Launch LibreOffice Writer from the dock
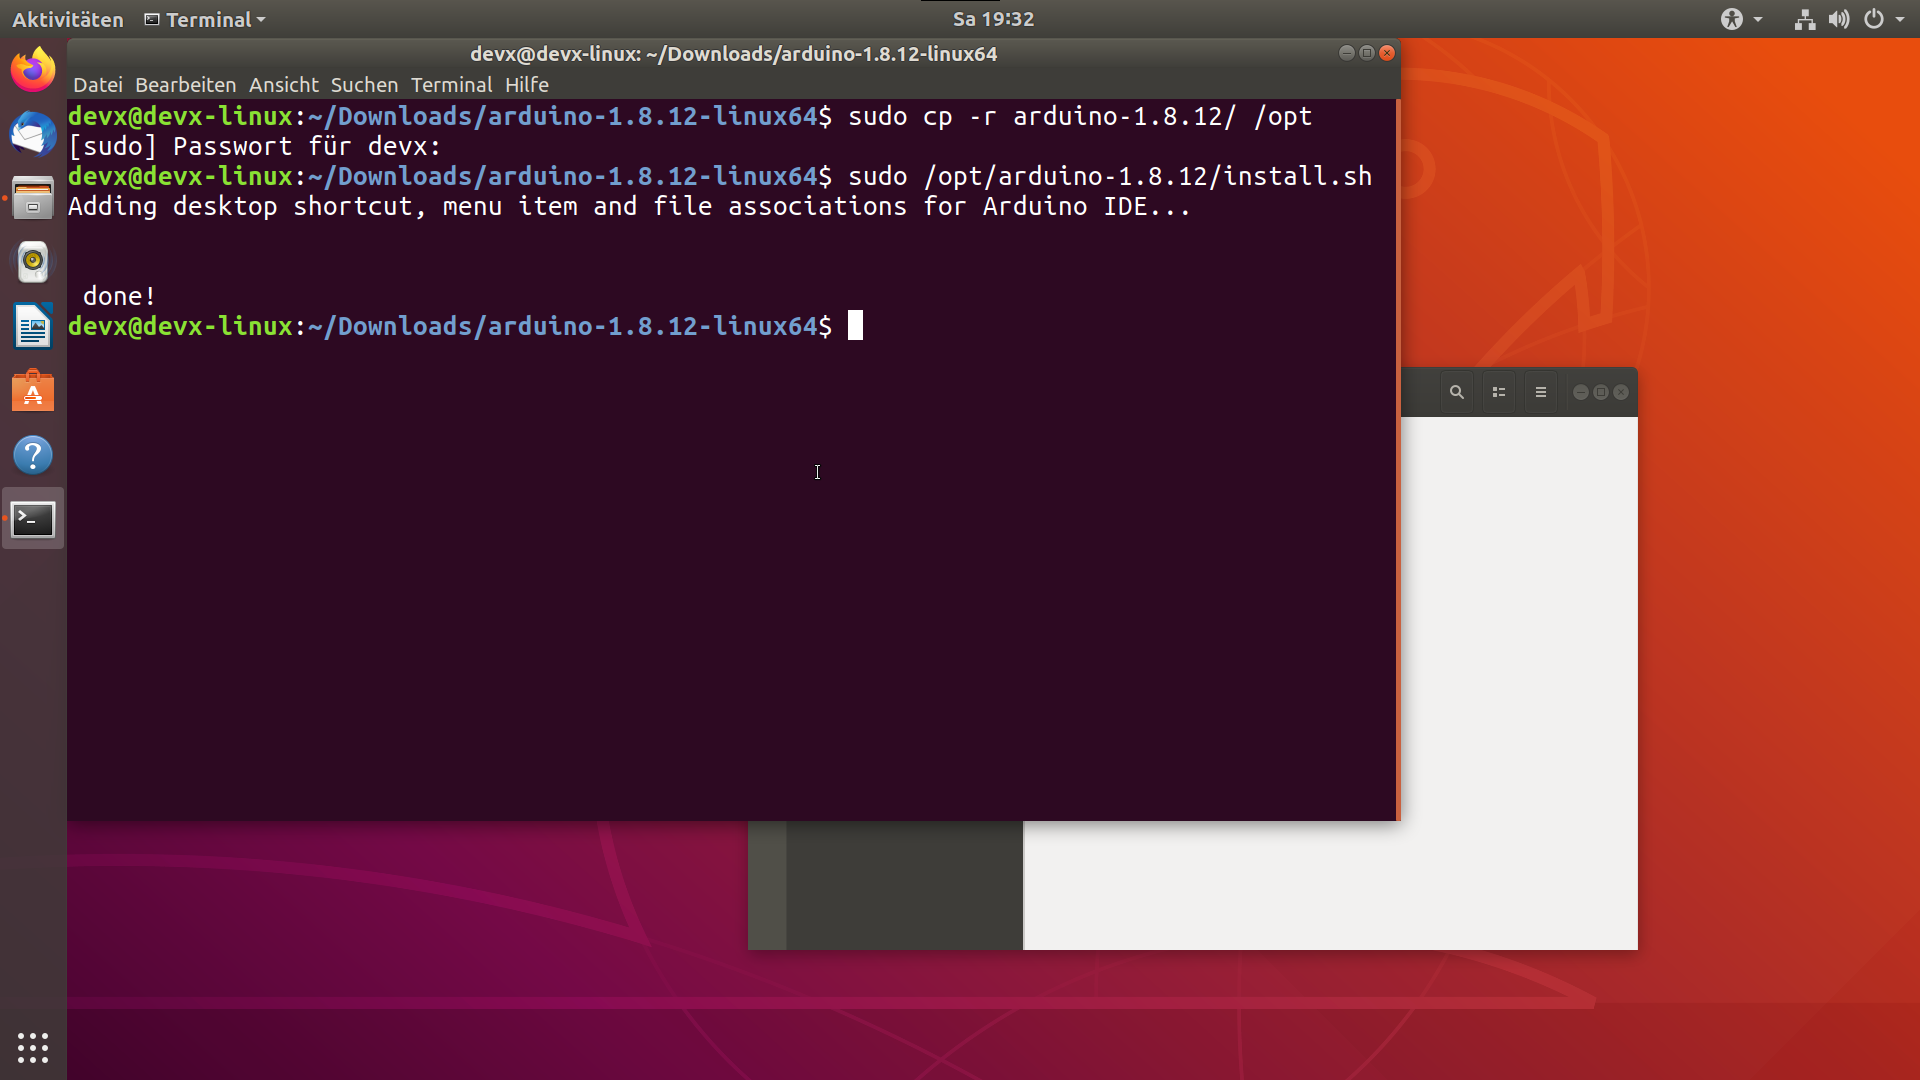Viewport: 1920px width, 1080px height. (x=33, y=327)
